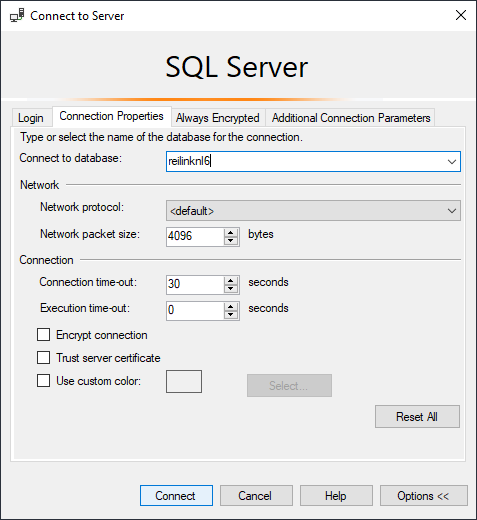
Task: Check Trust server certificate
Action: click(x=44, y=358)
